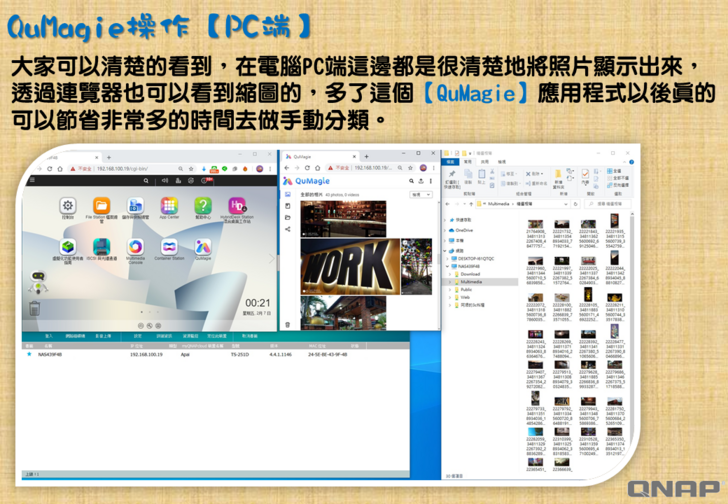728x504 pixels.
Task: Switch to the Home tab in Explorer ribbon
Action: [468, 162]
